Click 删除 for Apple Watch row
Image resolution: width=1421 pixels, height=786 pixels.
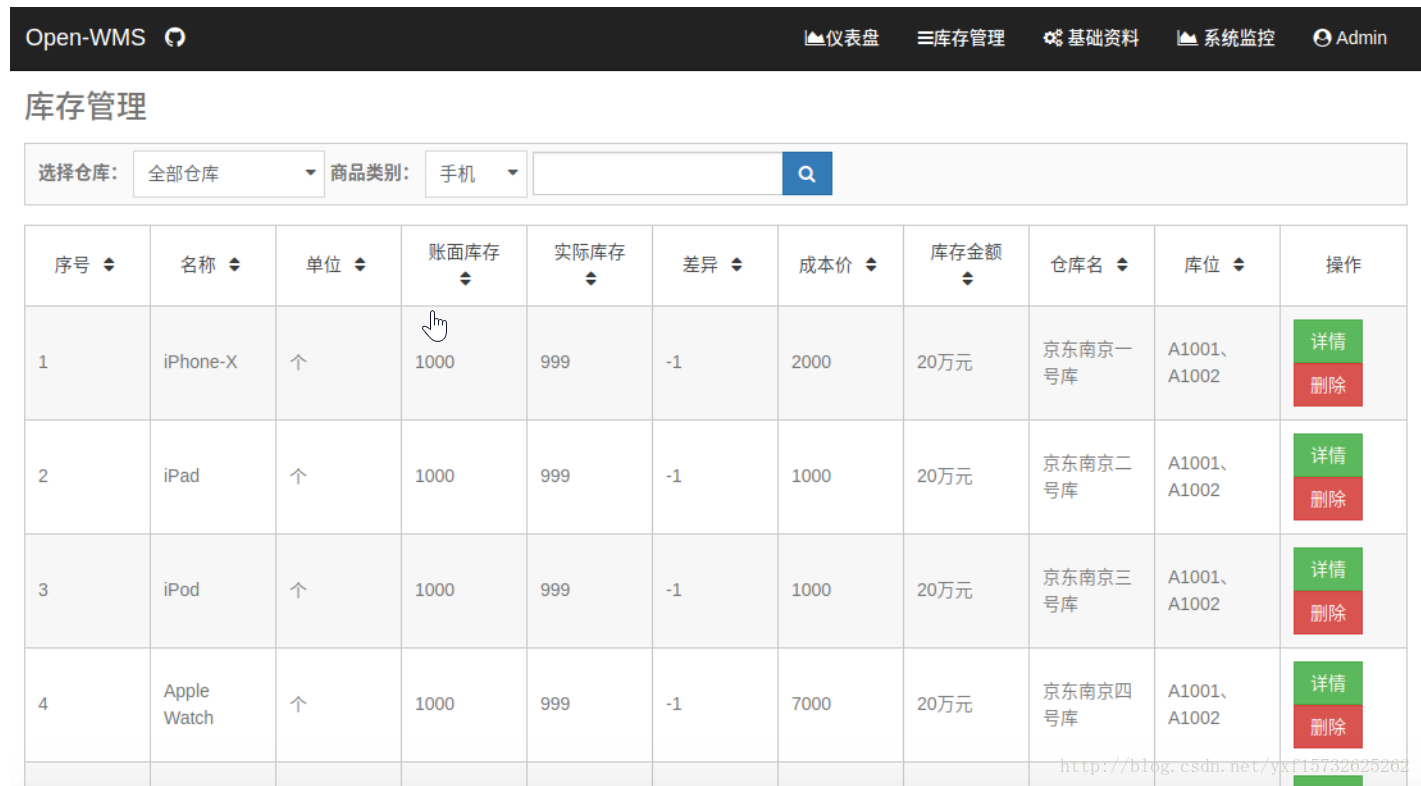(1328, 727)
